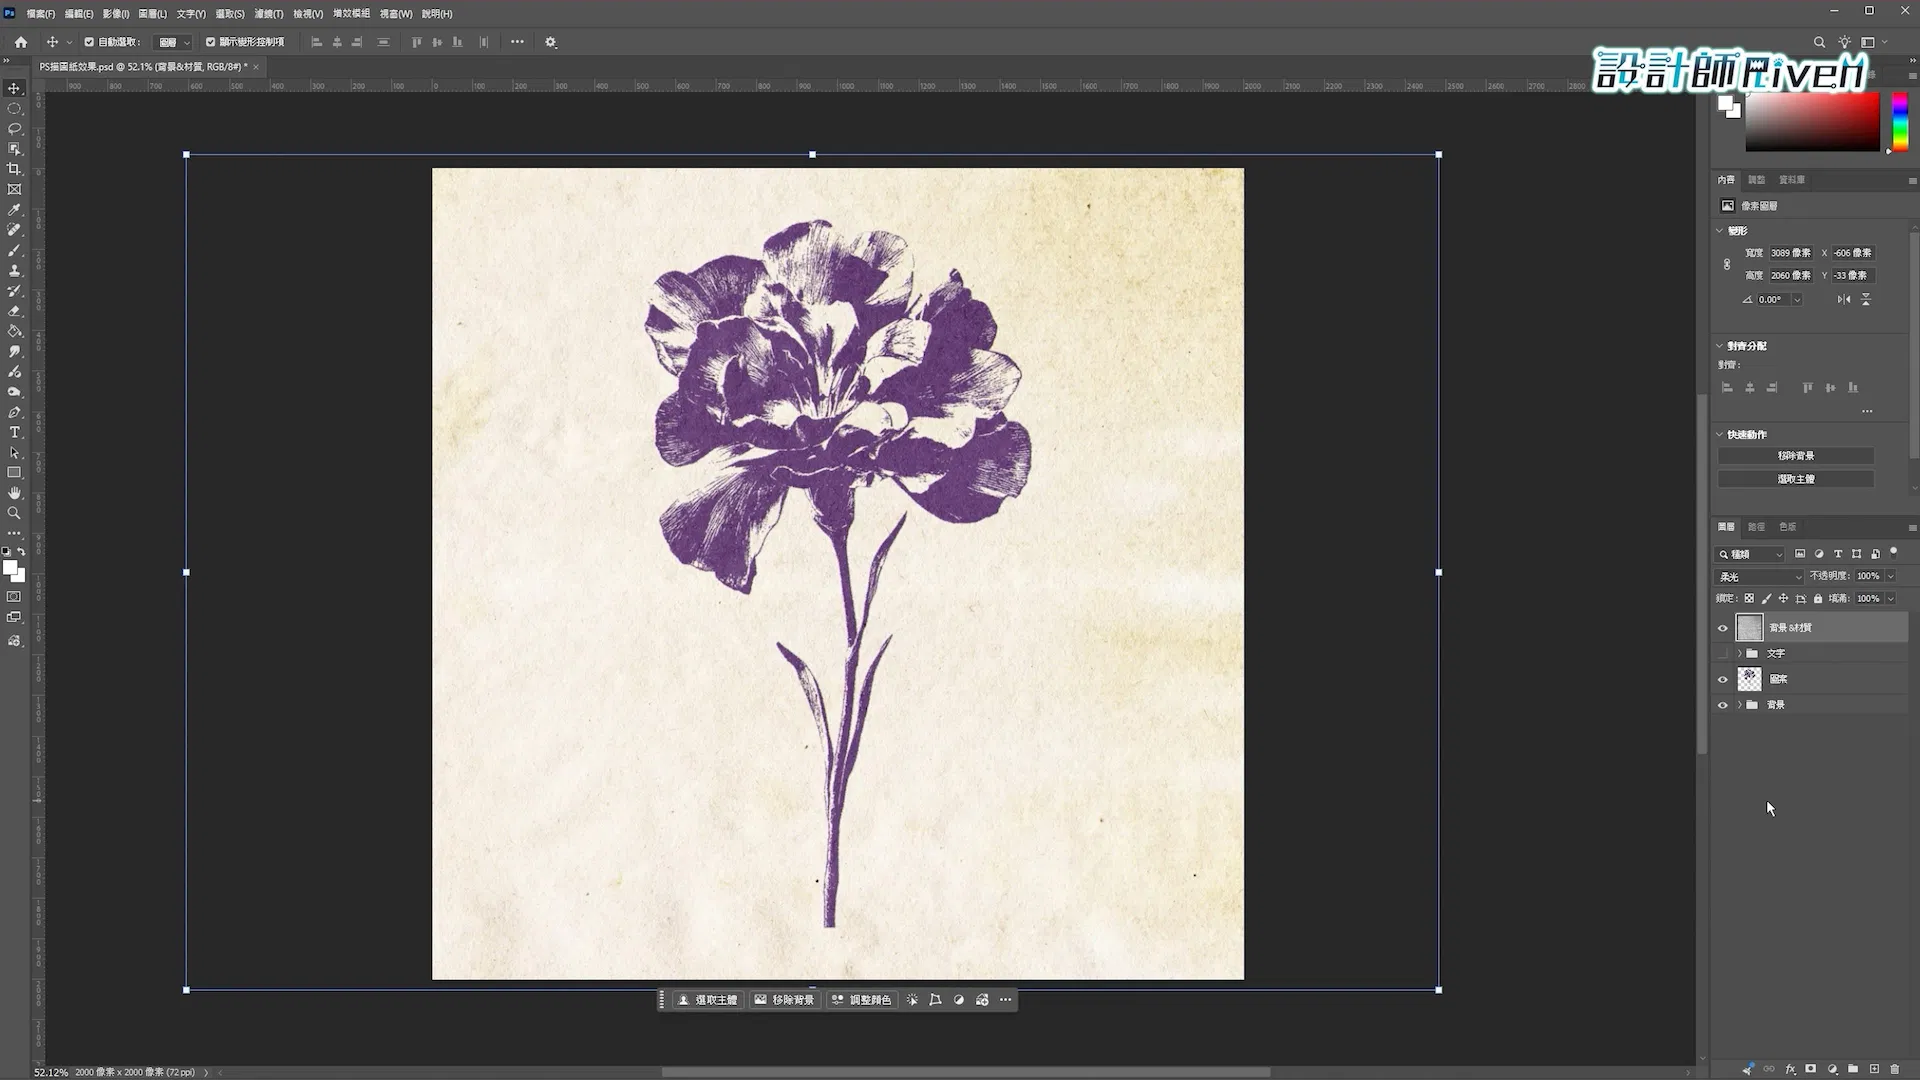Expand the 文字 layer group
This screenshot has width=1920, height=1080.
pyautogui.click(x=1740, y=653)
